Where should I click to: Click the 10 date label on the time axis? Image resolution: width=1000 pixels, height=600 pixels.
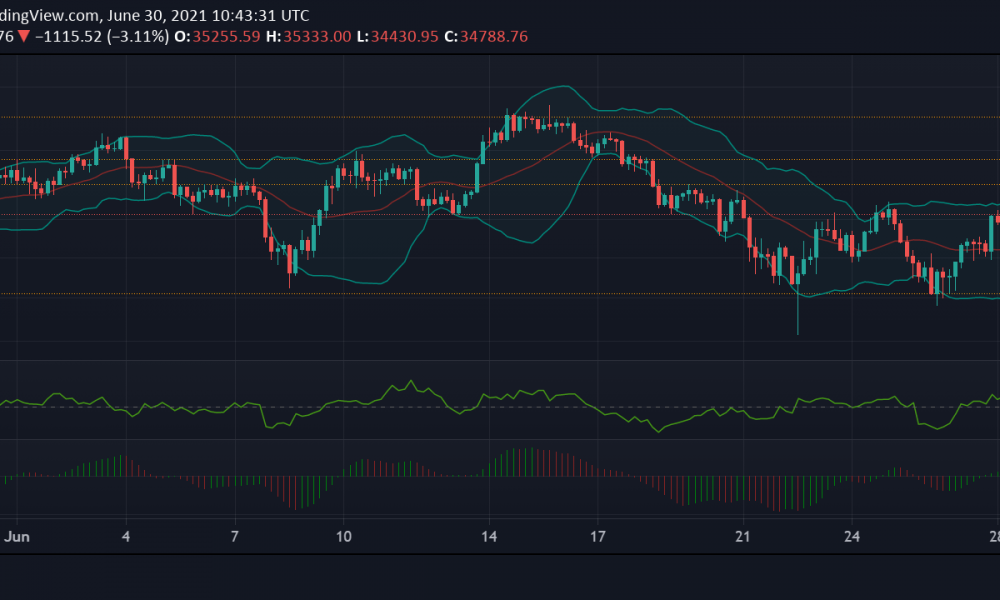[343, 536]
